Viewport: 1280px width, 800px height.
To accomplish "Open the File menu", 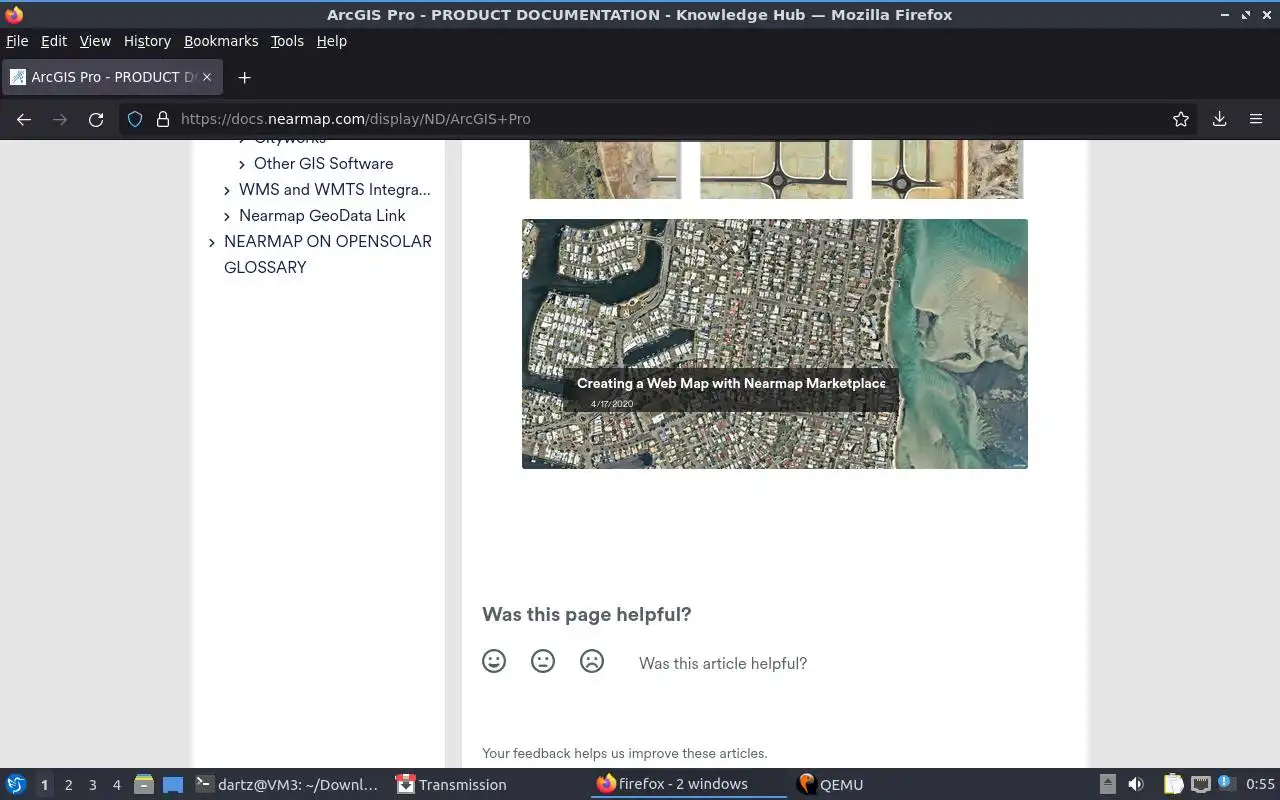I will click(x=17, y=41).
